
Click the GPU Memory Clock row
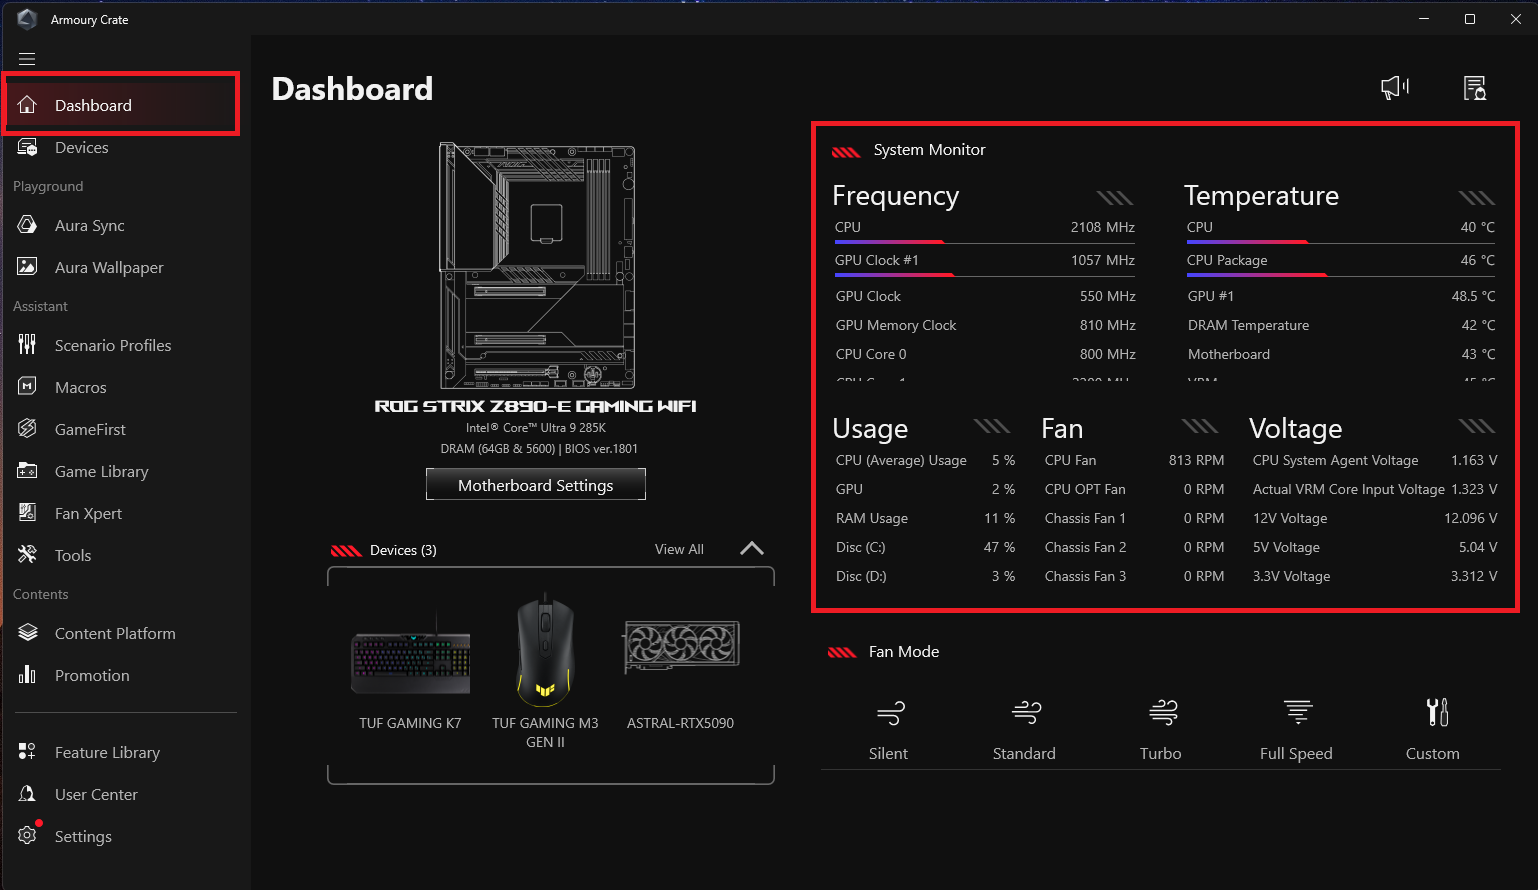[x=985, y=325]
